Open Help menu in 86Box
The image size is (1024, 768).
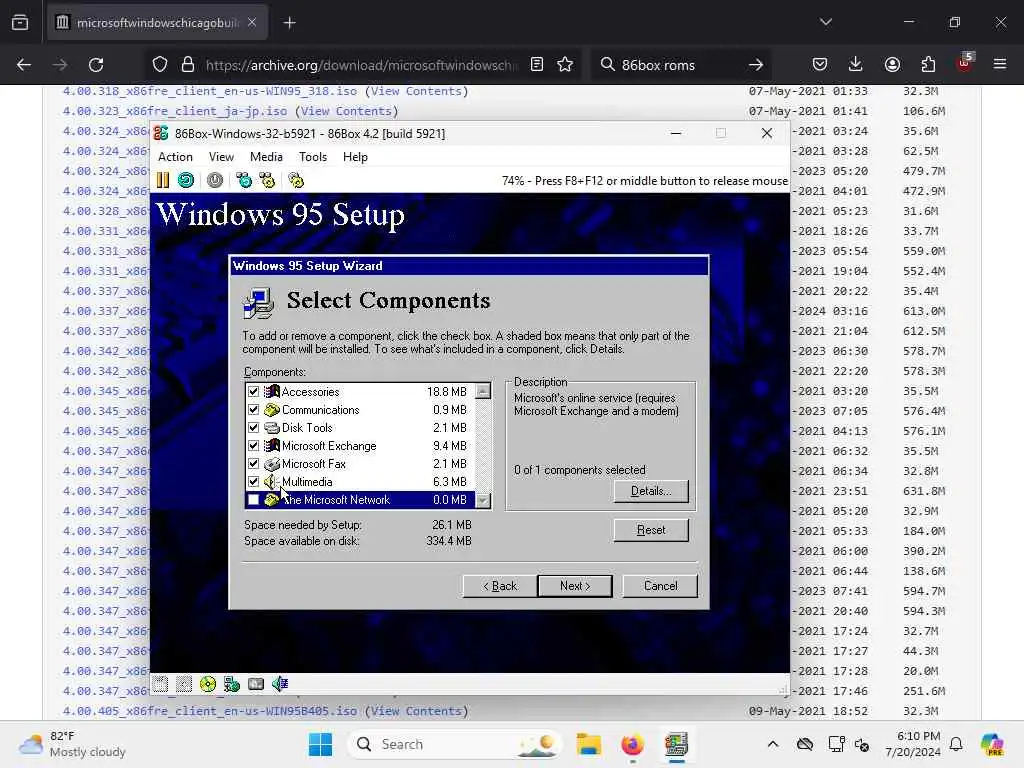tap(355, 157)
